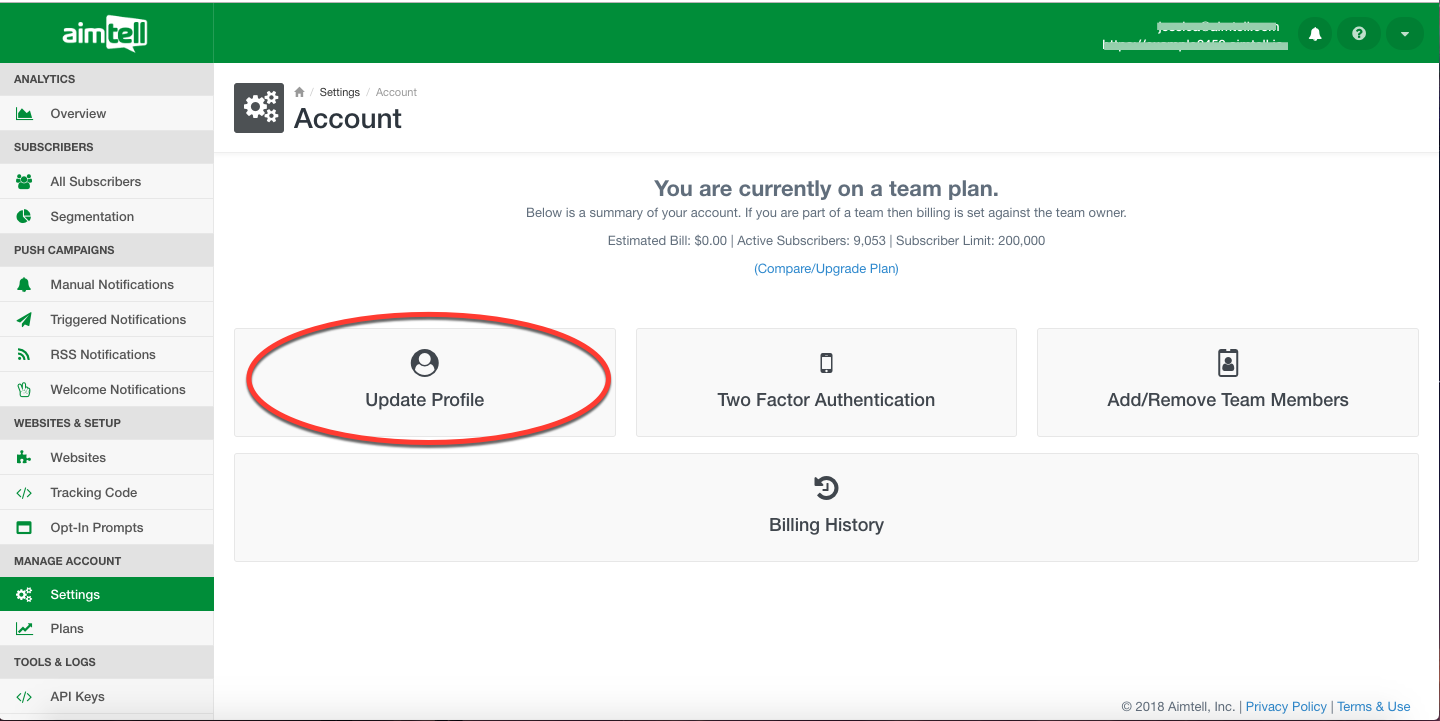Open the Update Profile card
The image size is (1440, 721).
coord(425,383)
